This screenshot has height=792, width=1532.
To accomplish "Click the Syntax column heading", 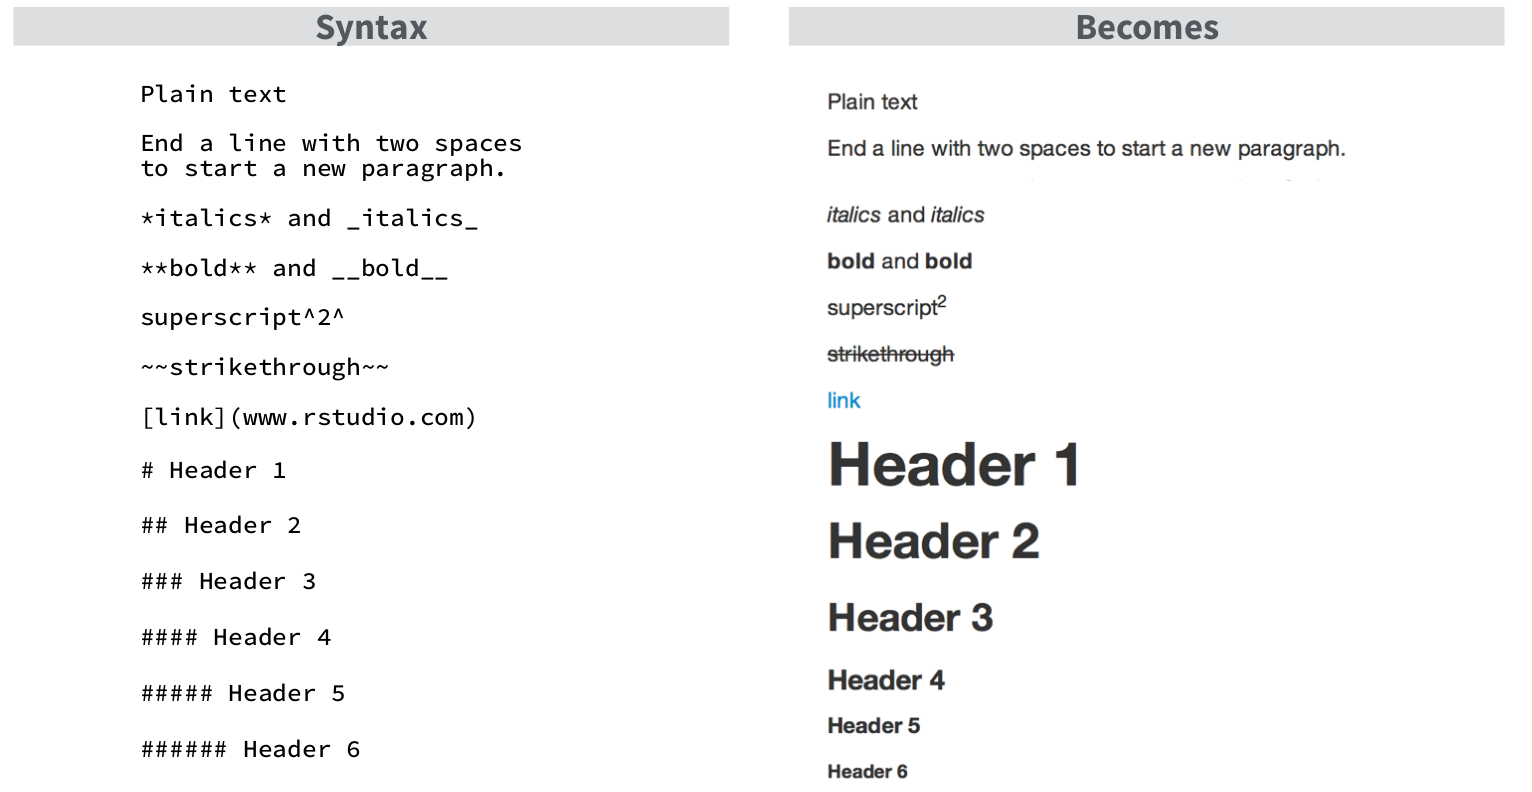I will point(371,27).
